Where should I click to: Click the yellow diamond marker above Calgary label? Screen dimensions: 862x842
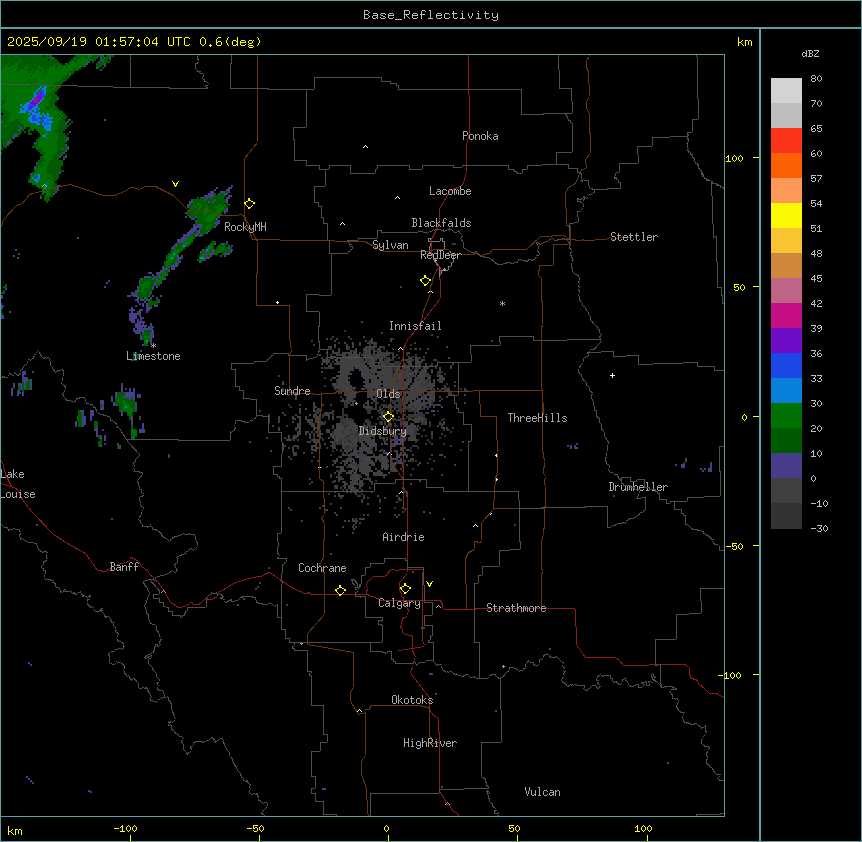[x=405, y=589]
